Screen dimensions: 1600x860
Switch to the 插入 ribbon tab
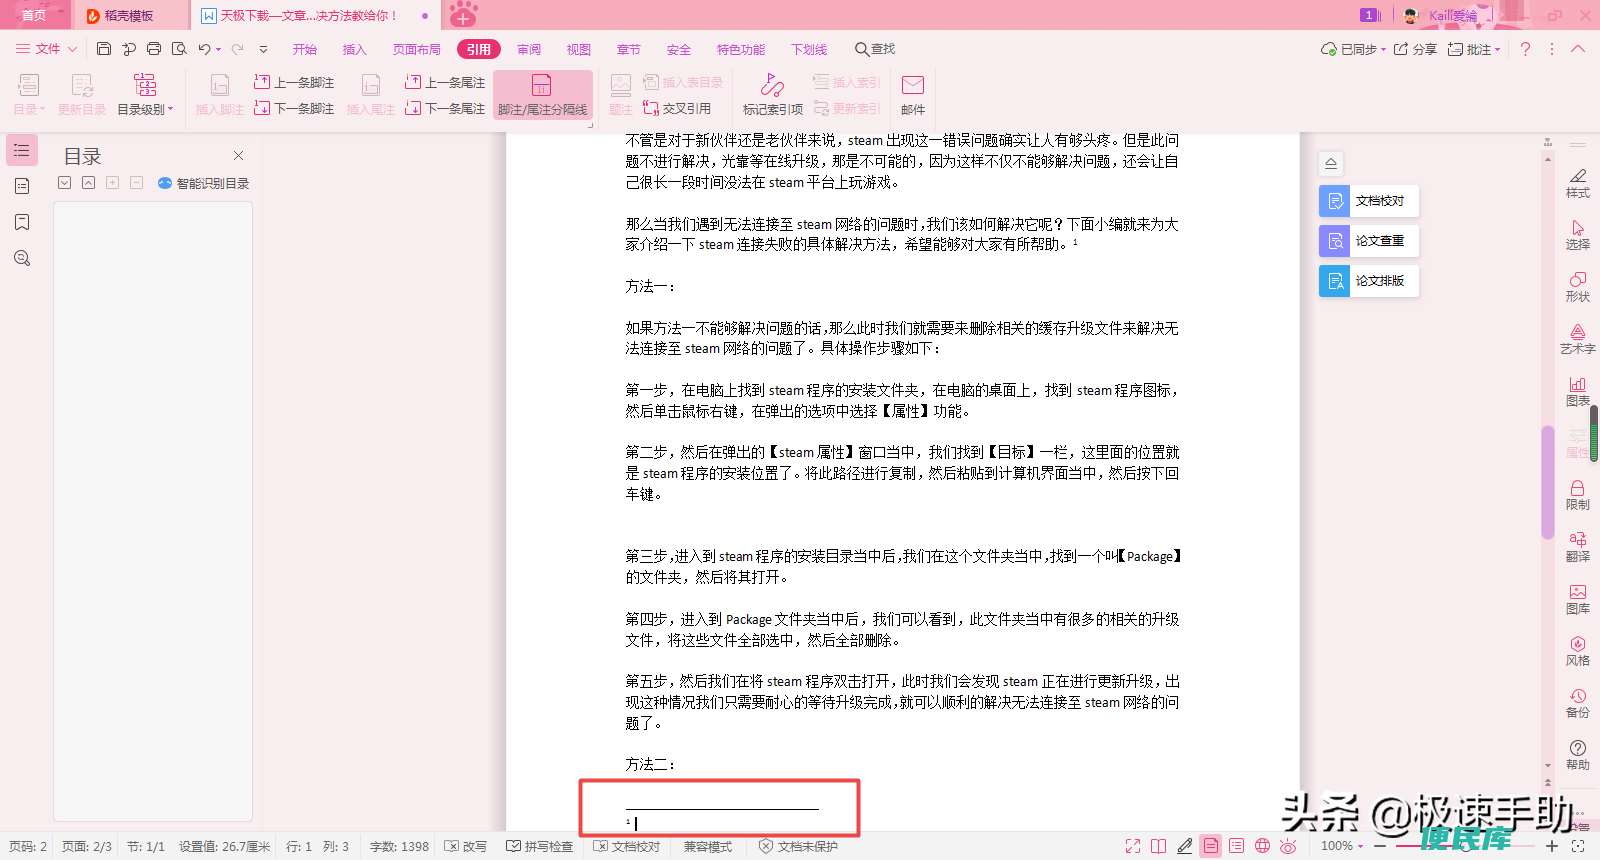[x=354, y=49]
